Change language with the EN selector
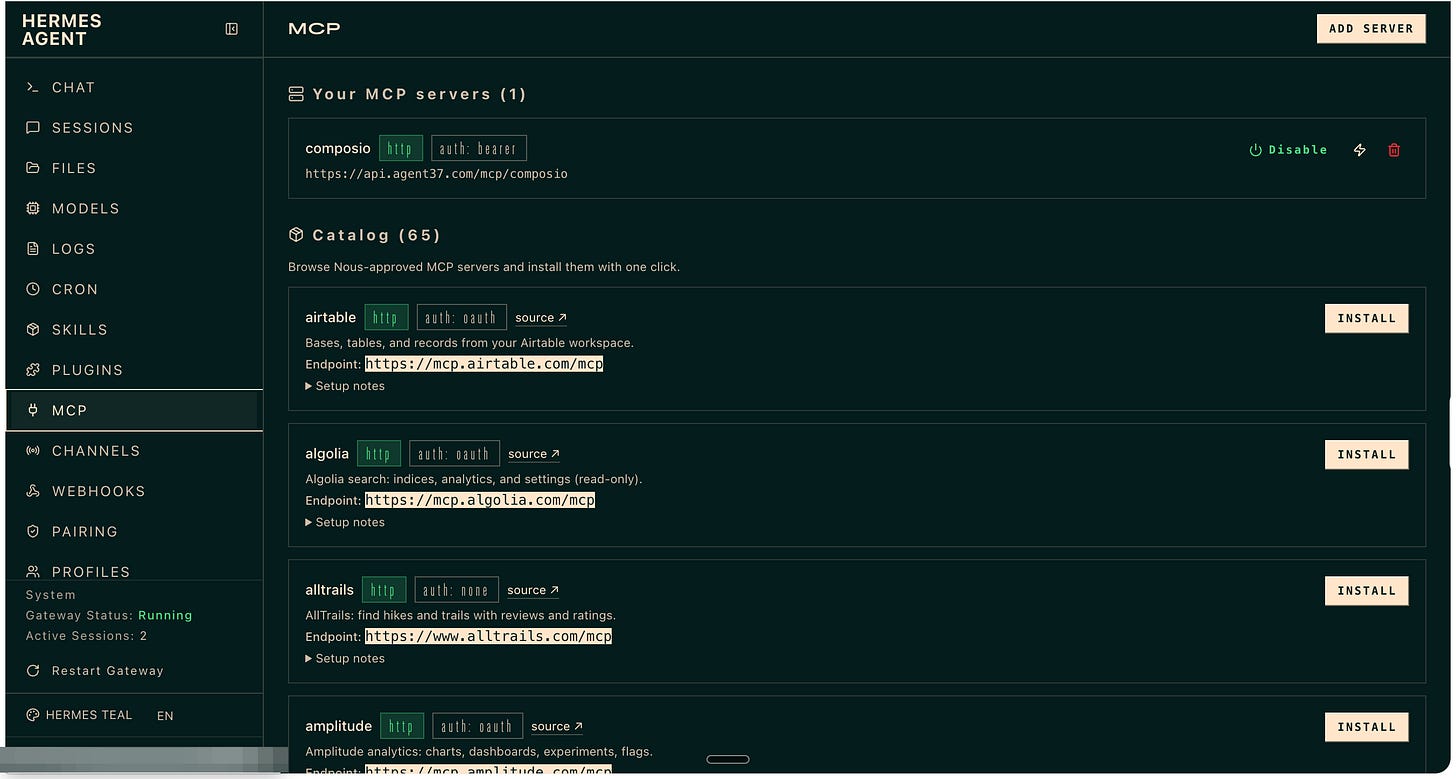The image size is (1456, 779). pyautogui.click(x=165, y=716)
